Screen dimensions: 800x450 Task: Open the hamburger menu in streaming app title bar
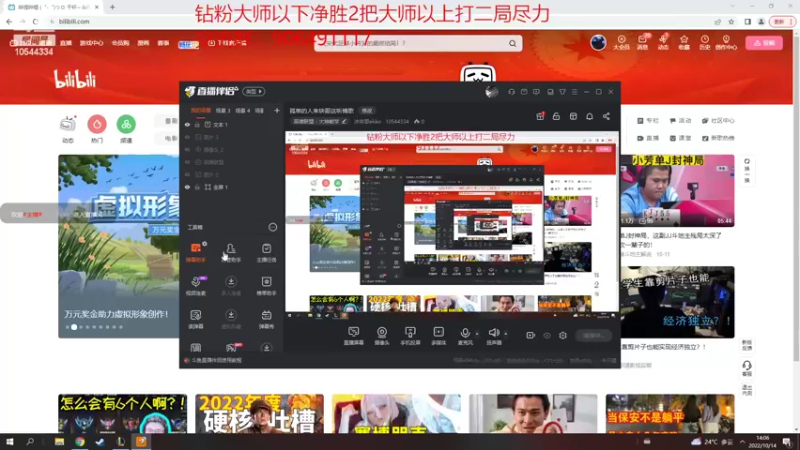click(574, 92)
